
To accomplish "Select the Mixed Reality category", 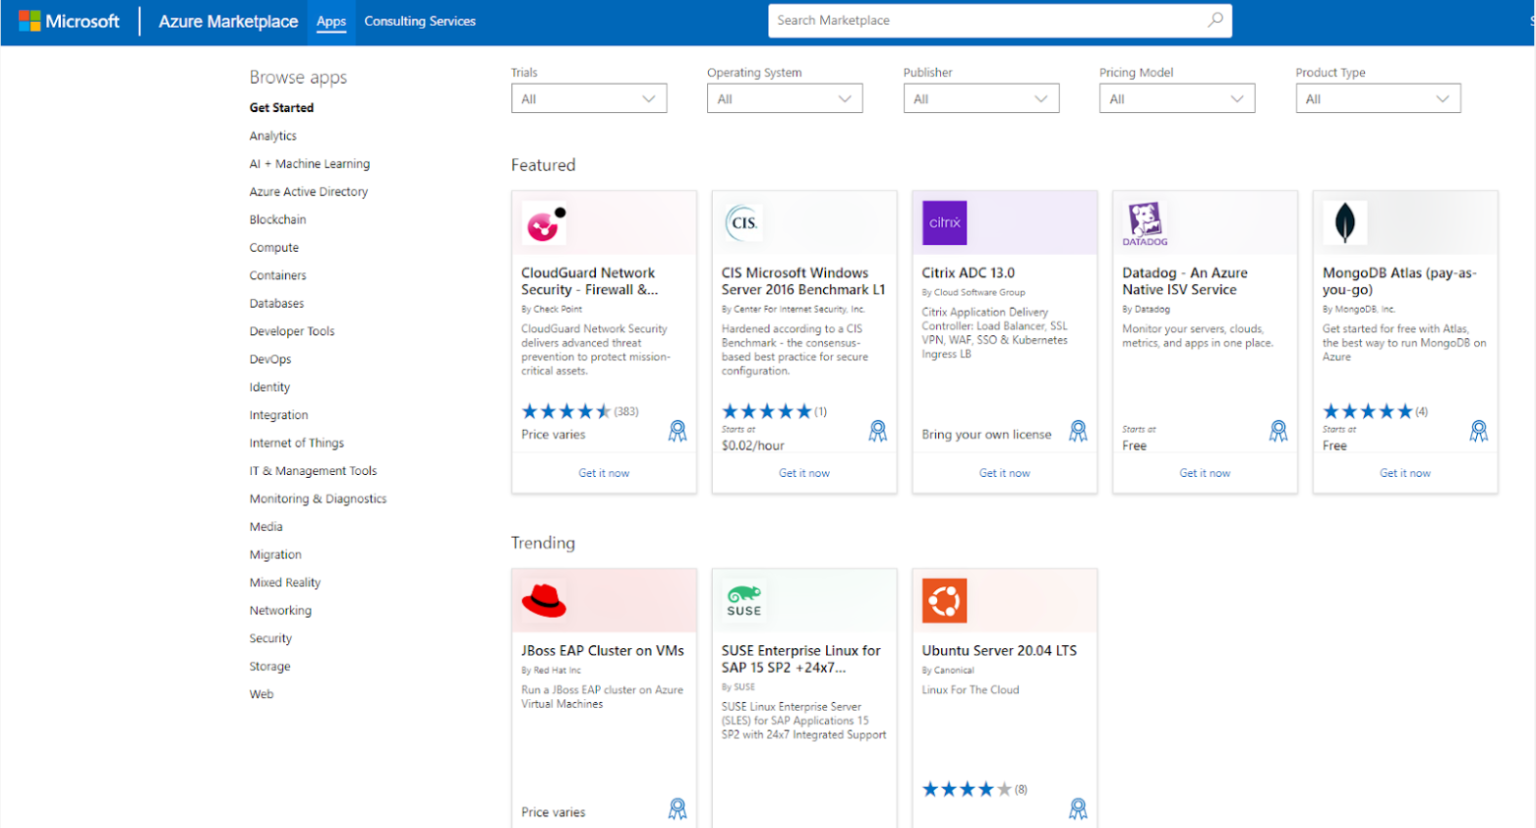I will tap(285, 583).
